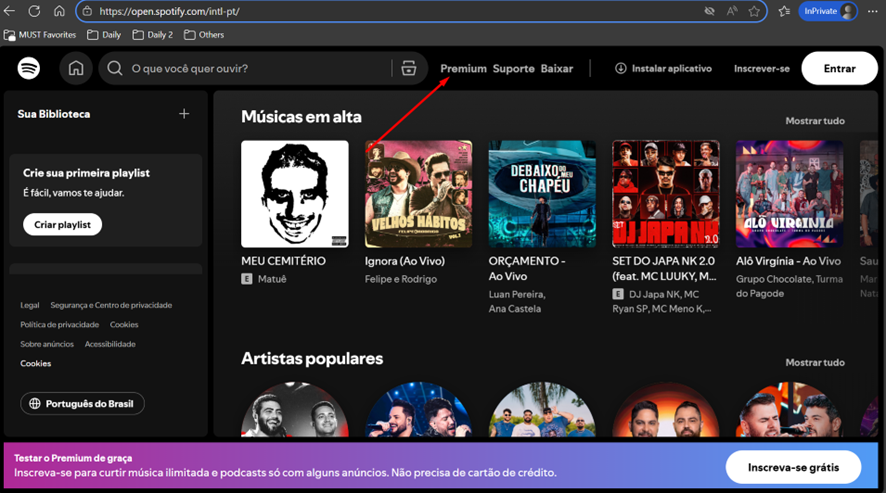This screenshot has height=493, width=886.
Task: Open Segurança e Centro de privacidade link
Action: tap(111, 305)
